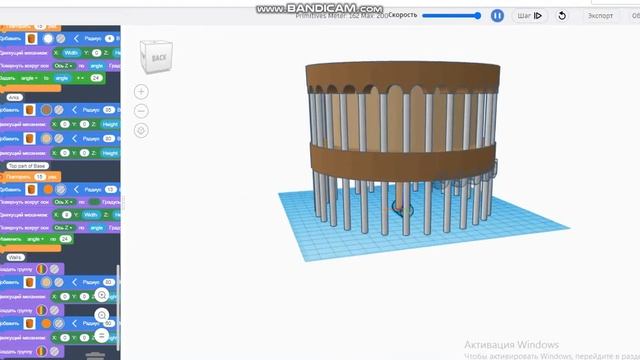Click empty green angle slot after Ось X

click(x=94, y=202)
